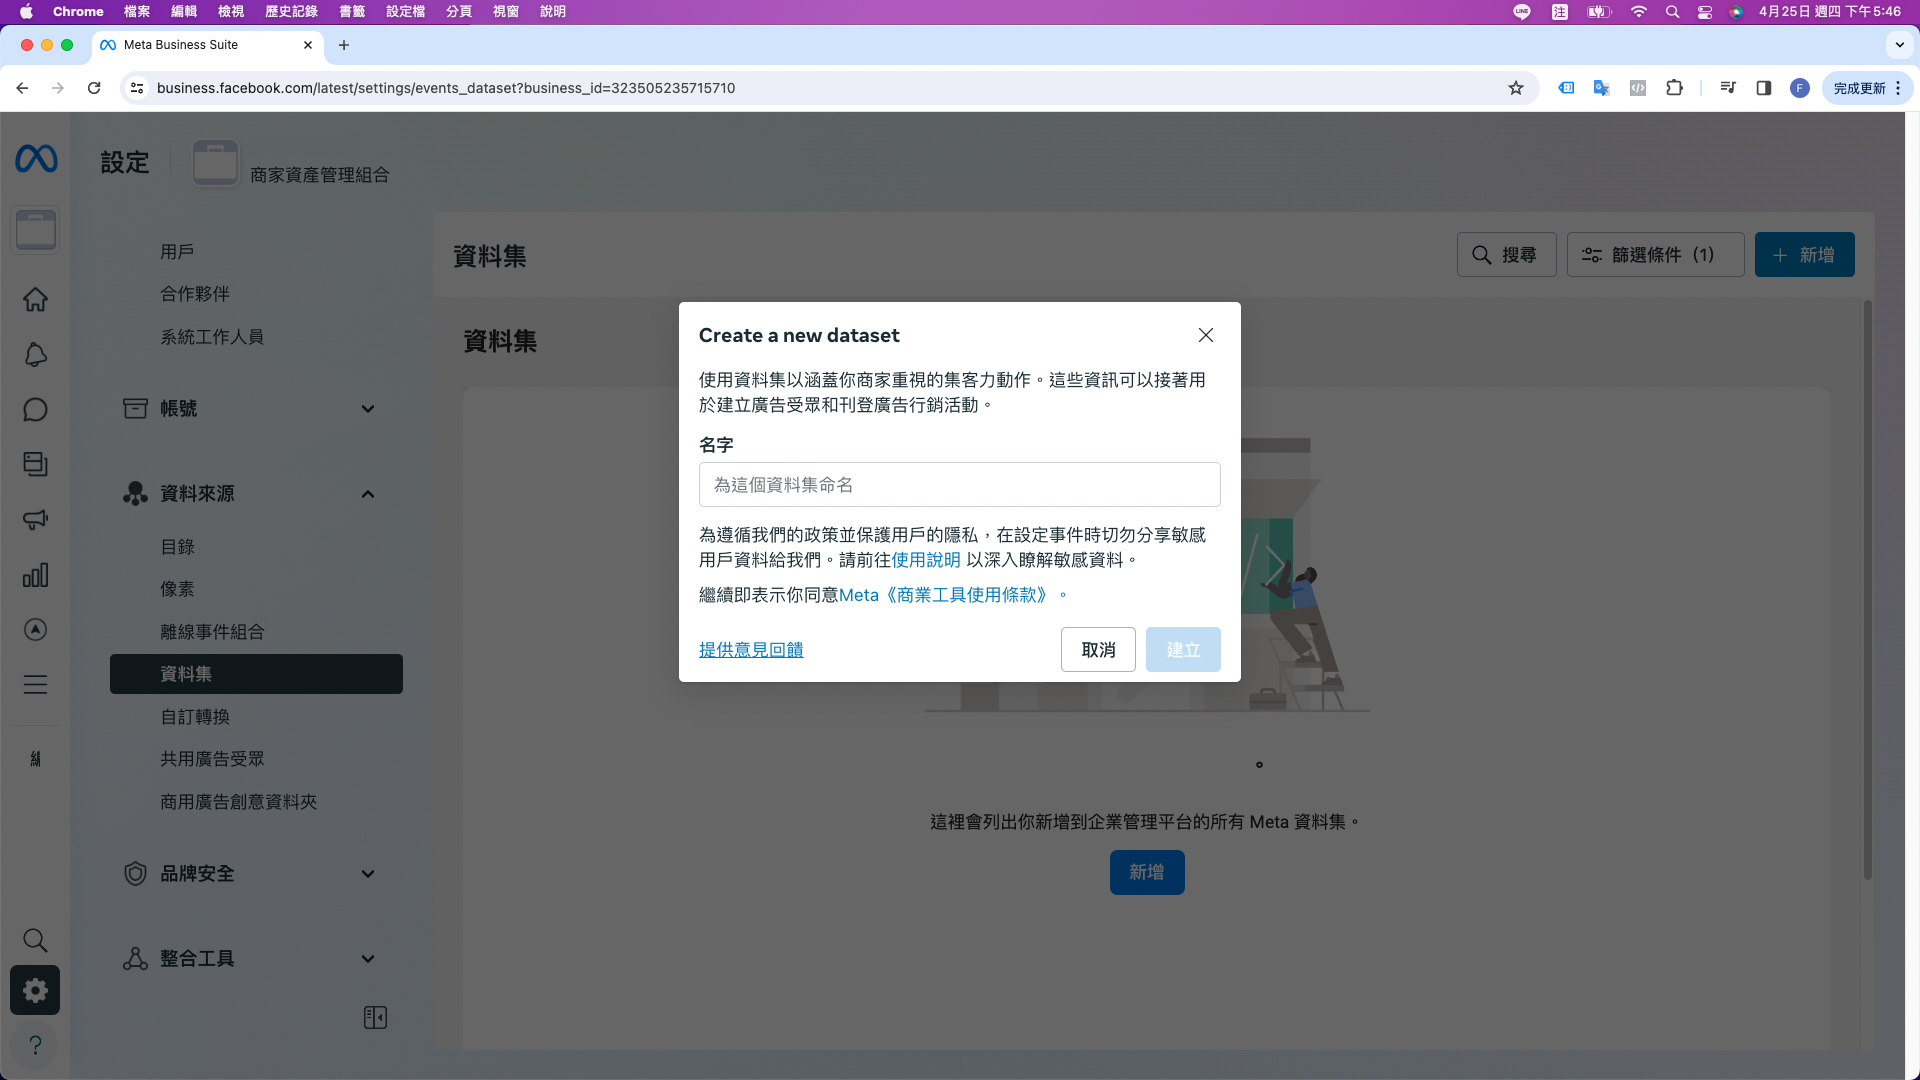Open macOS Control Center icon

[x=1705, y=12]
